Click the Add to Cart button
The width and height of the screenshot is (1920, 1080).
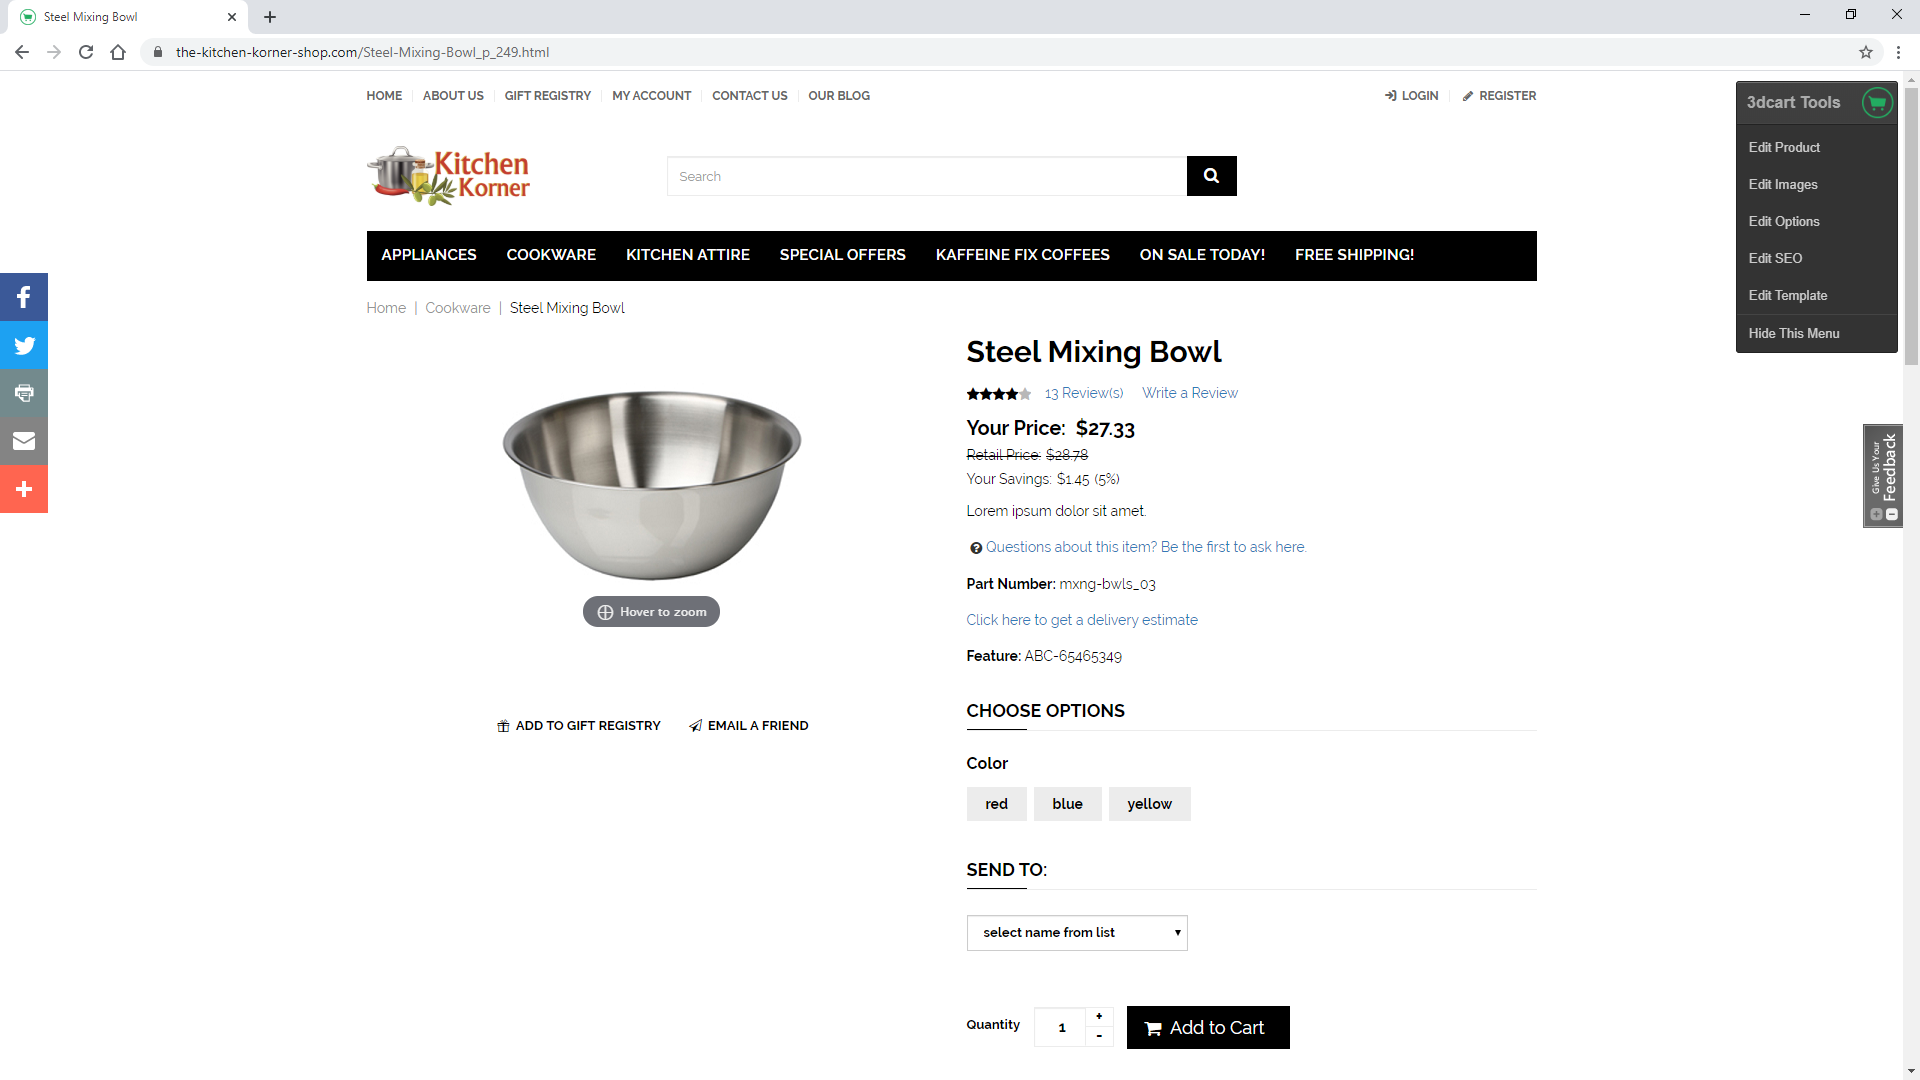tap(1207, 1028)
